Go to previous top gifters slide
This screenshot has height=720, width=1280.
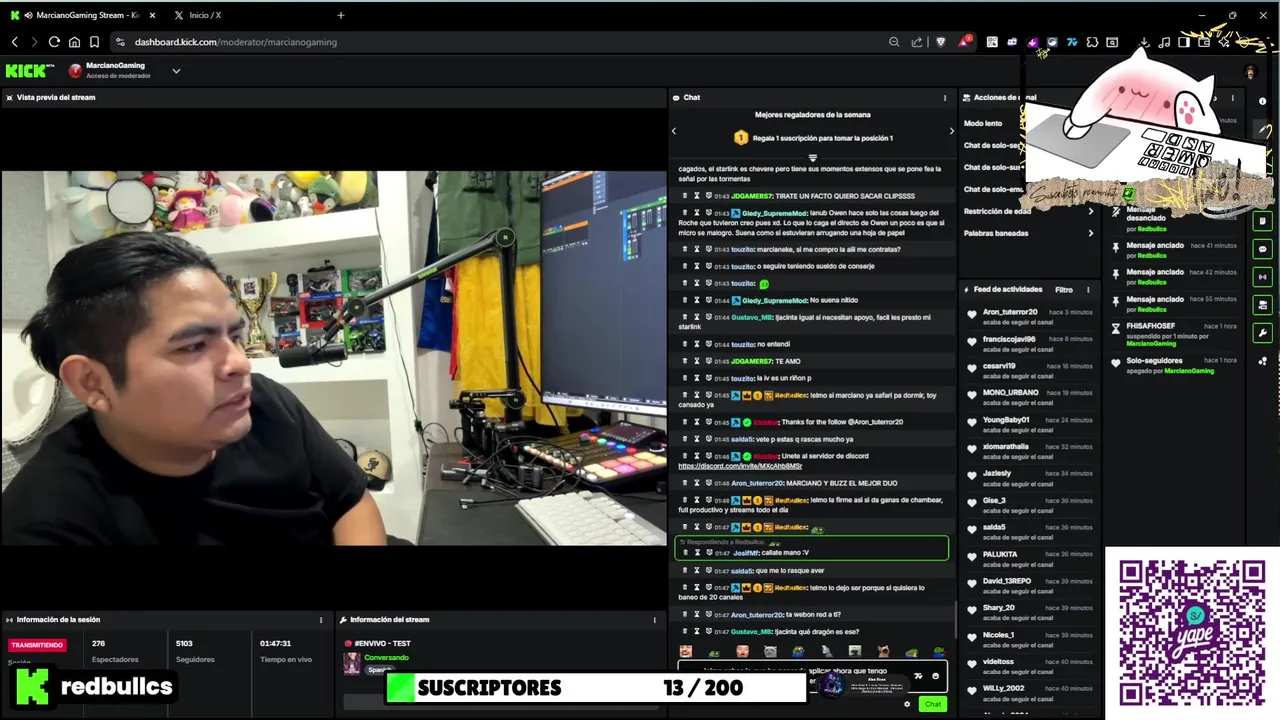674,131
